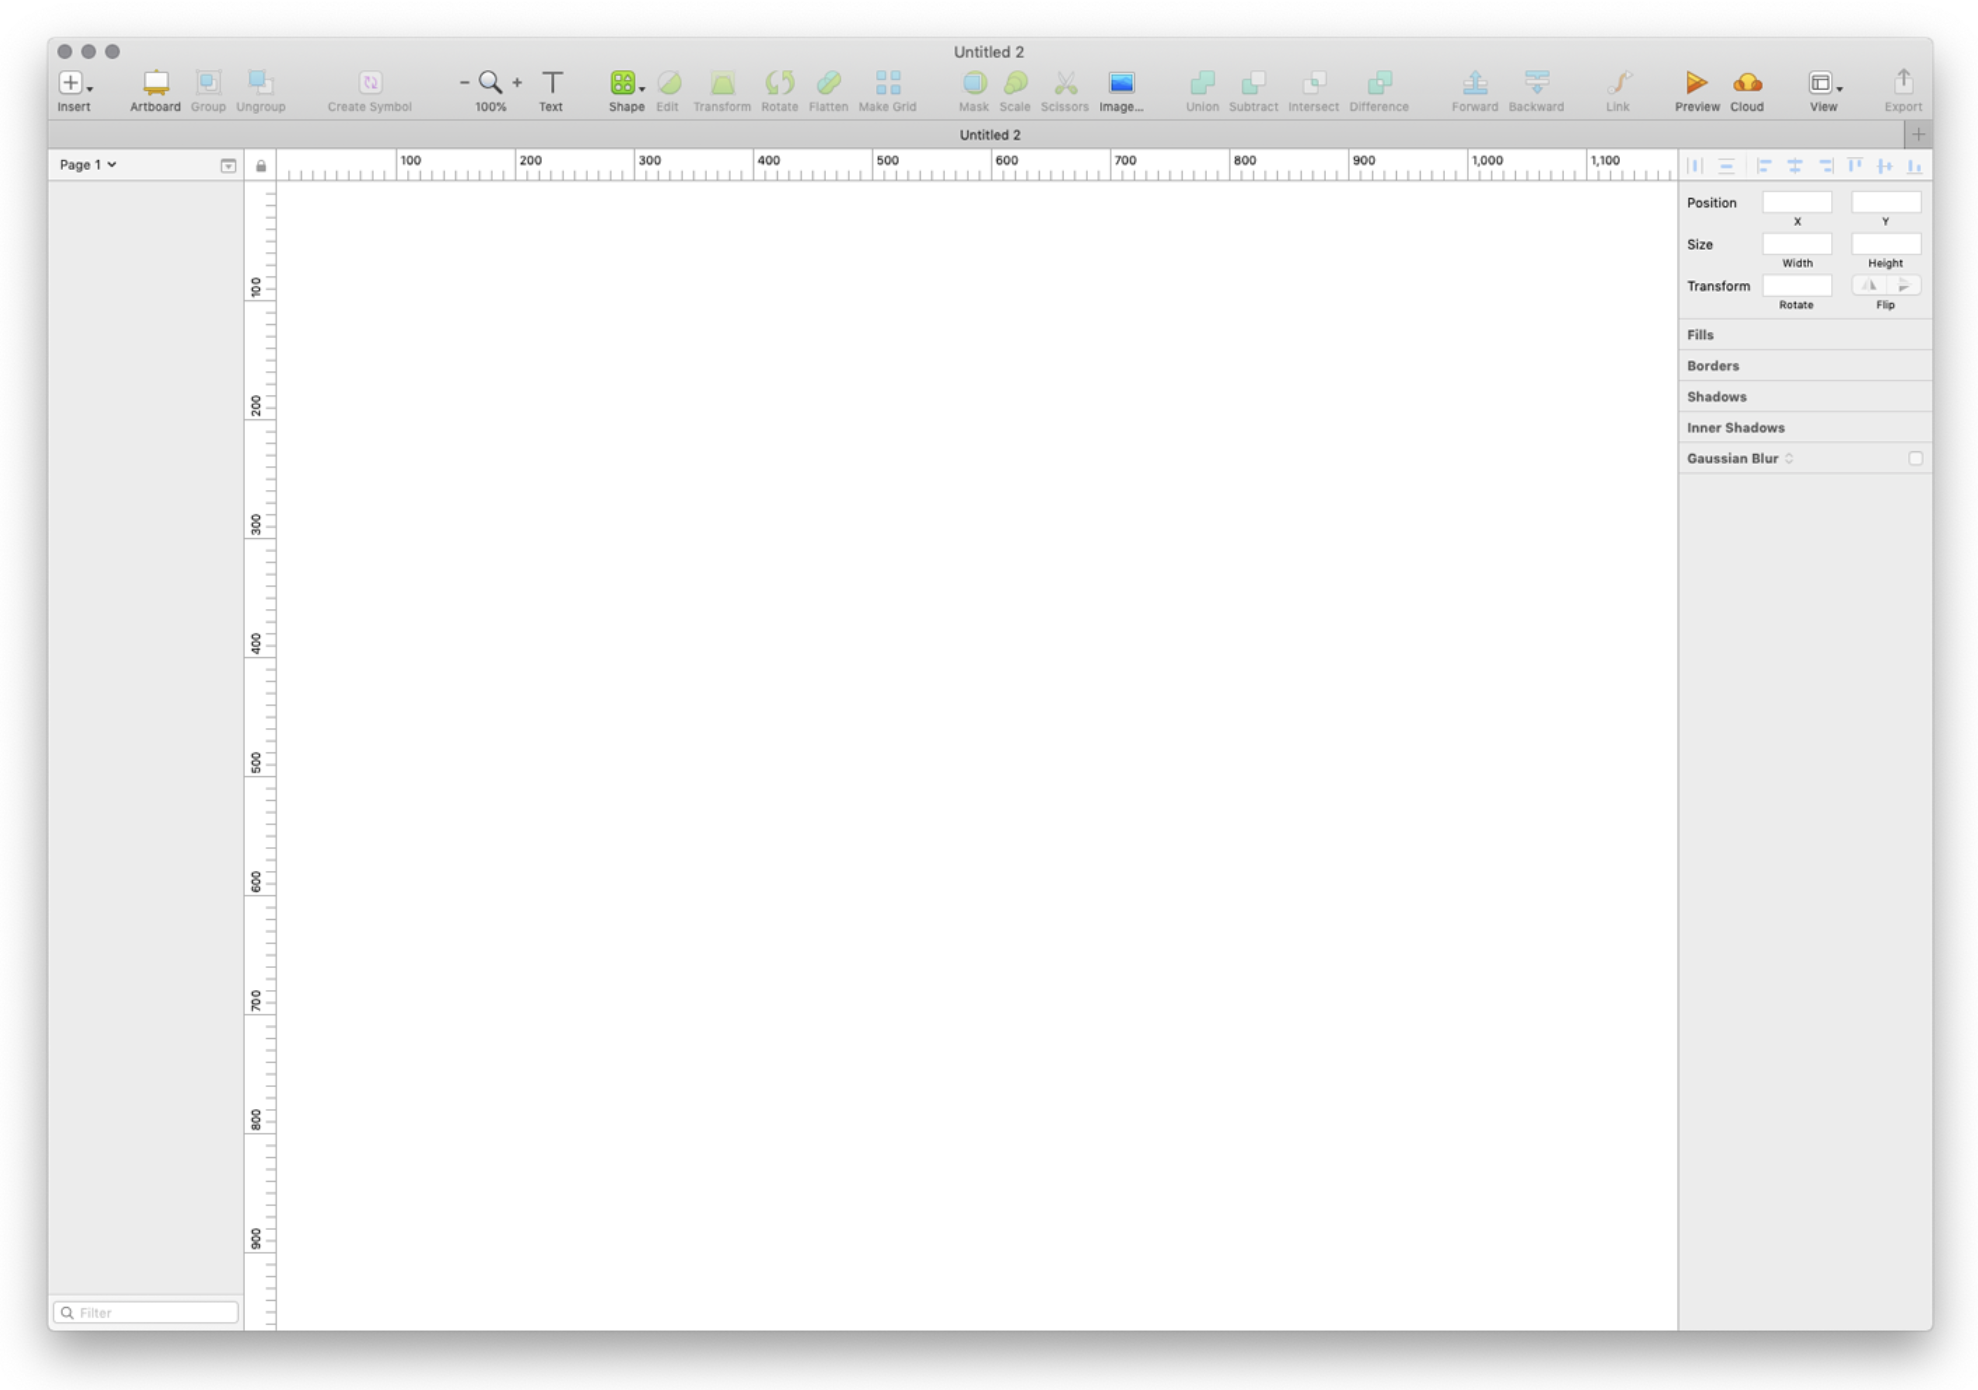Viewport: 1978px width, 1390px height.
Task: Click the Union boolean icon
Action: click(1202, 83)
